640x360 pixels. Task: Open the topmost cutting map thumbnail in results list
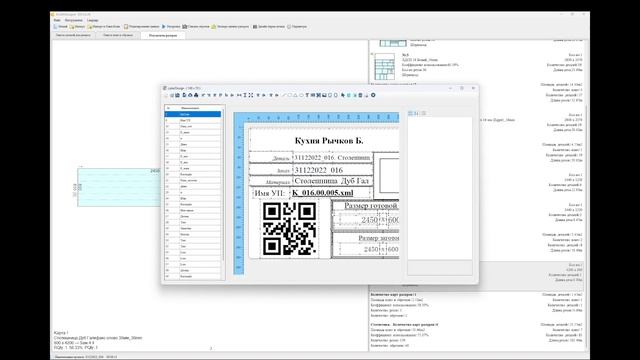[x=393, y=42]
